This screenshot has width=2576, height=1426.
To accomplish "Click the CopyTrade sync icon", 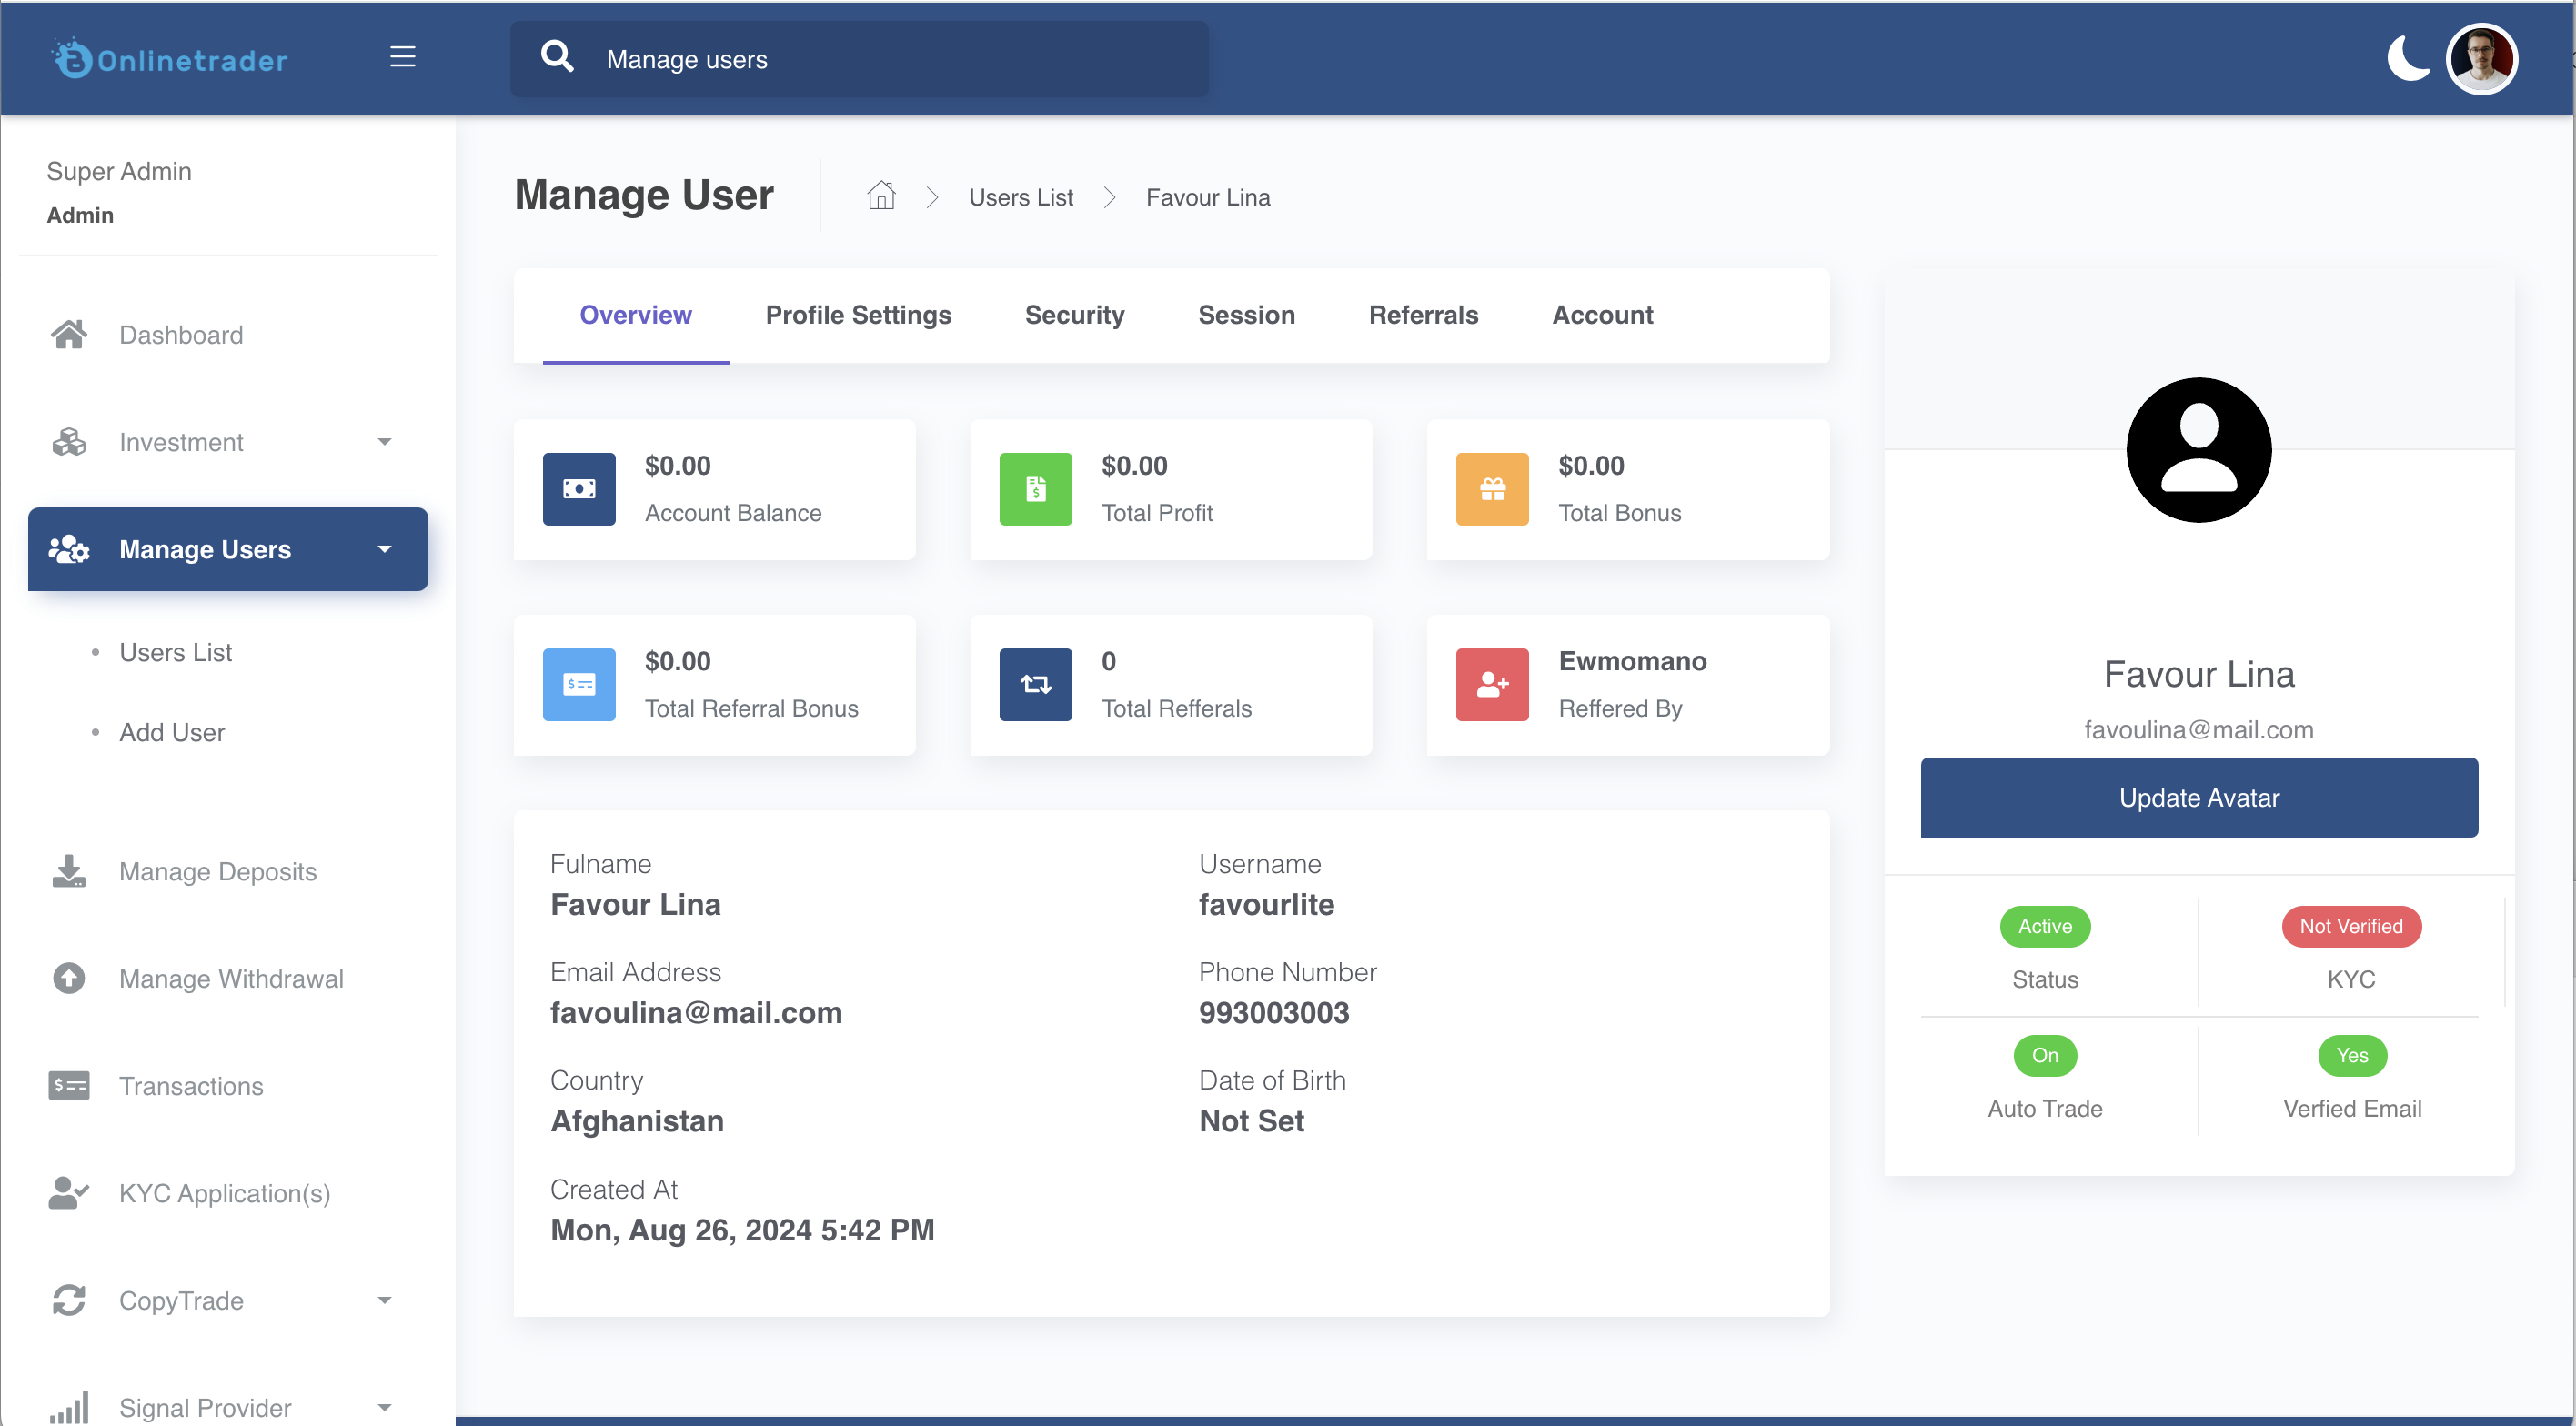I will tap(69, 1300).
